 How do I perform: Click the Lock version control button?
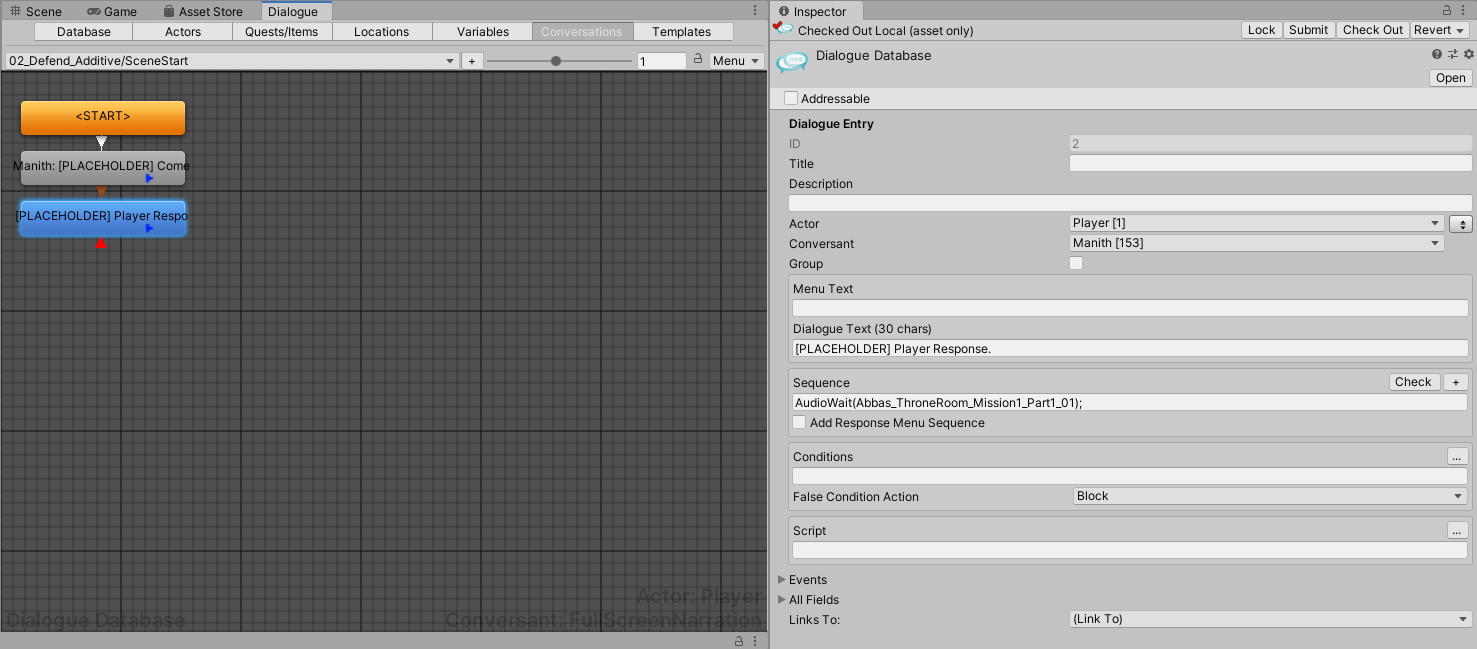pos(1262,30)
